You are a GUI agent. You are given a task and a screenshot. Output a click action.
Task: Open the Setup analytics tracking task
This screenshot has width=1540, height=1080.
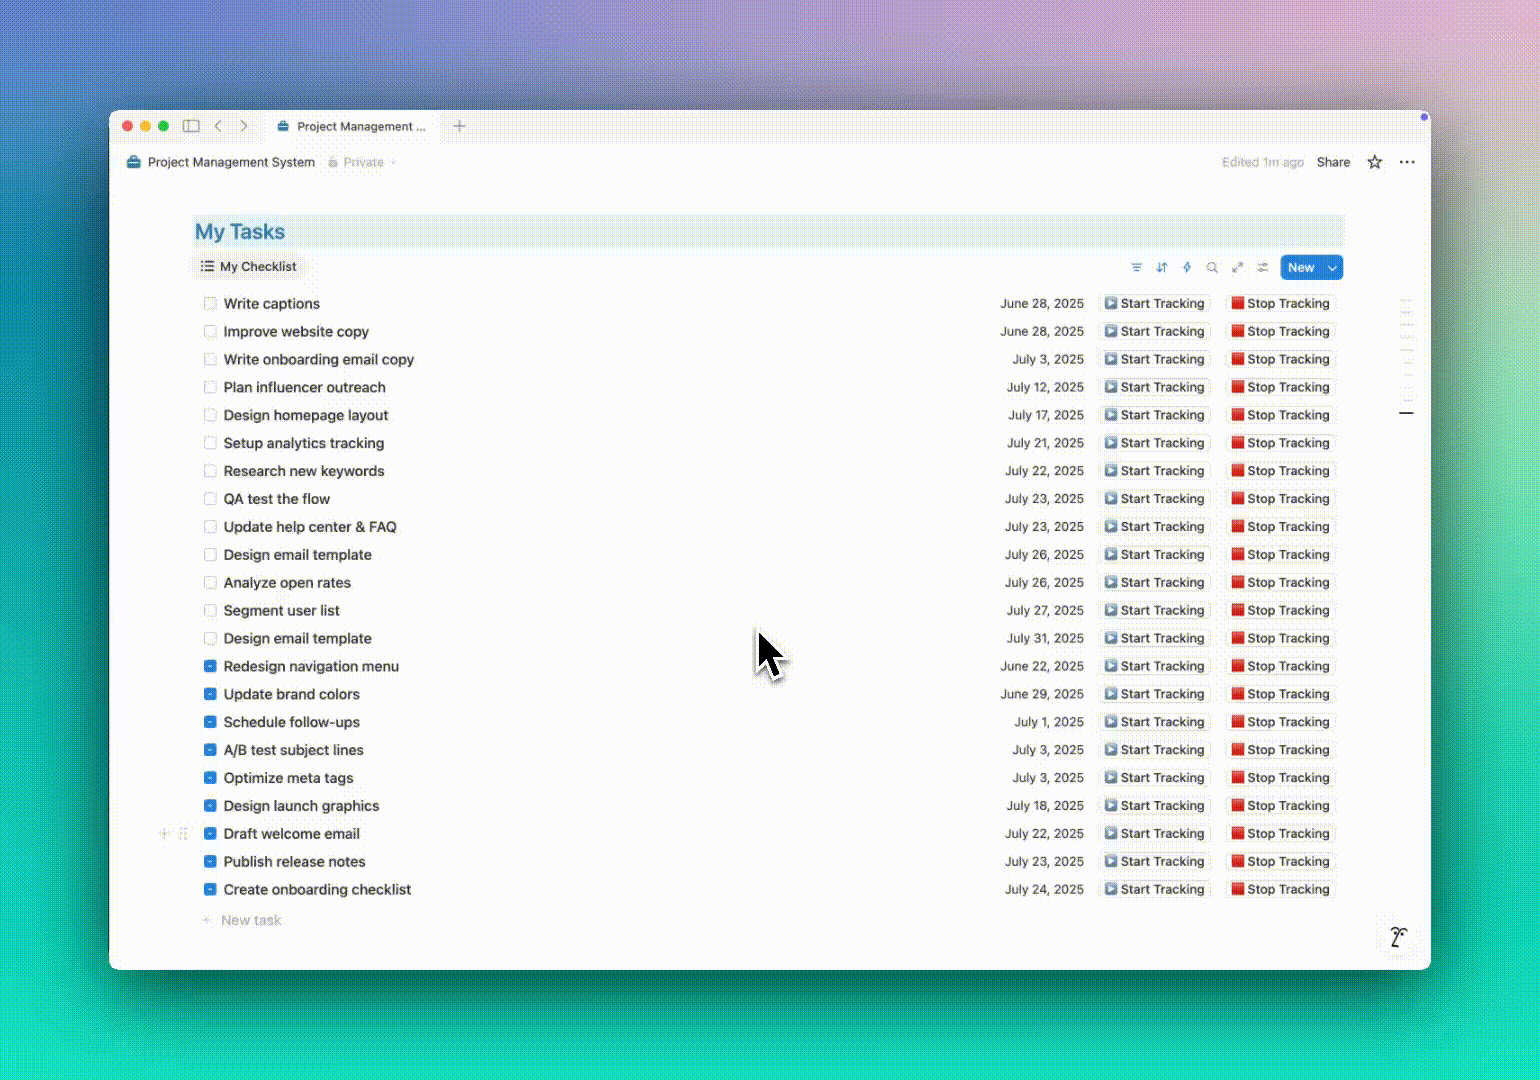pyautogui.click(x=304, y=443)
